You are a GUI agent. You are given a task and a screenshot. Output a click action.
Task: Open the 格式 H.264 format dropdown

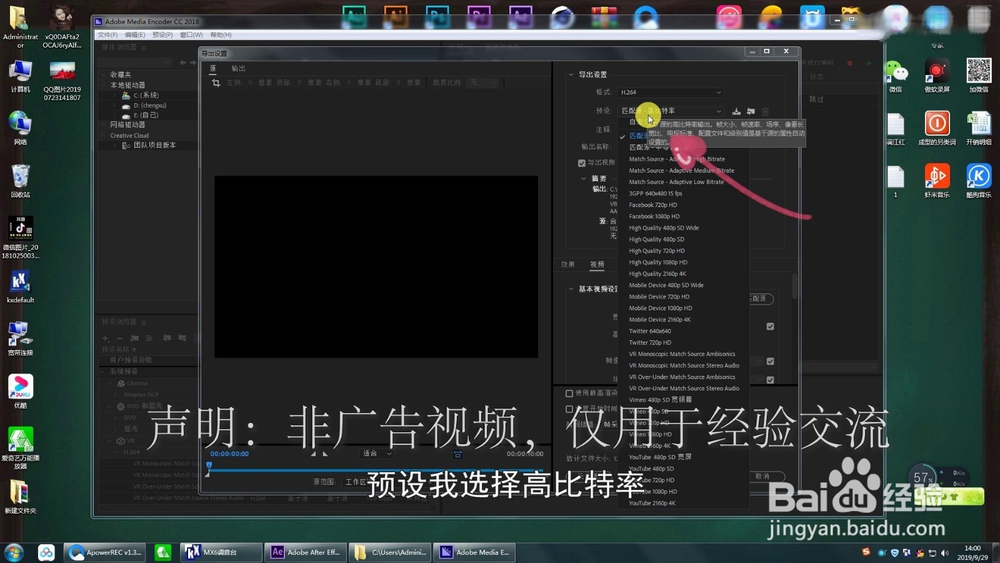tap(670, 92)
